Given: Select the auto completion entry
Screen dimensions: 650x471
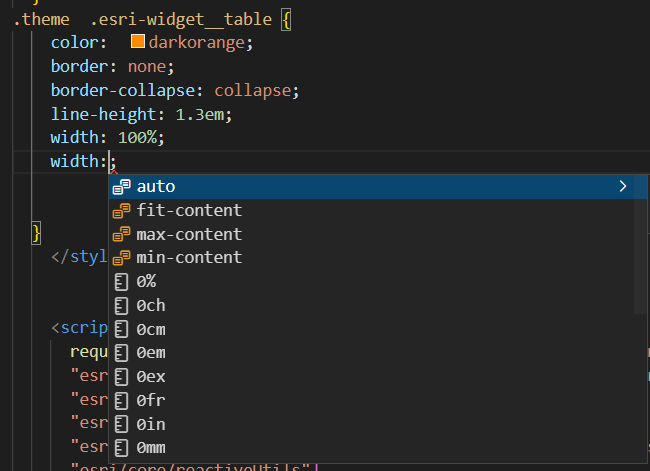Looking at the screenshot, I should click(x=156, y=187).
